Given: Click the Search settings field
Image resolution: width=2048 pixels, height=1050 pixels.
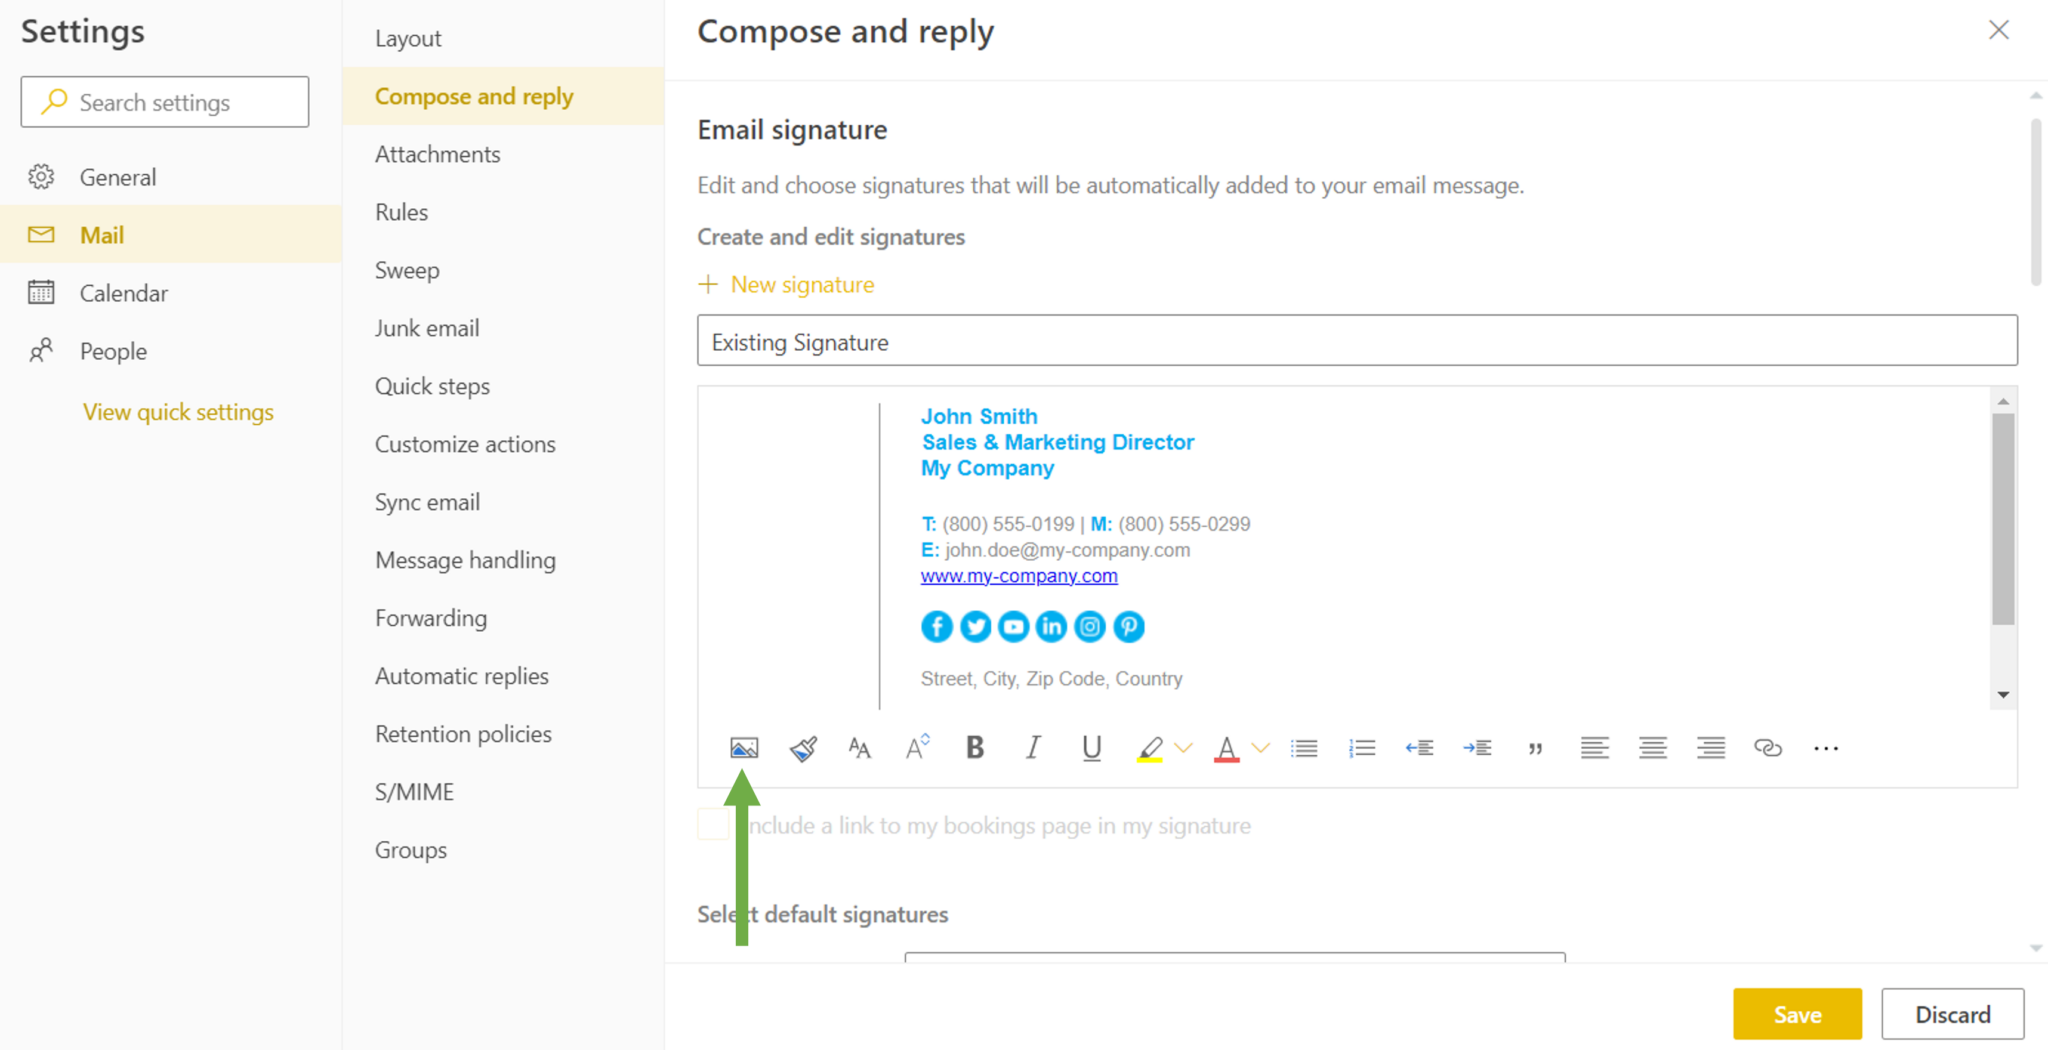Looking at the screenshot, I should click(165, 102).
